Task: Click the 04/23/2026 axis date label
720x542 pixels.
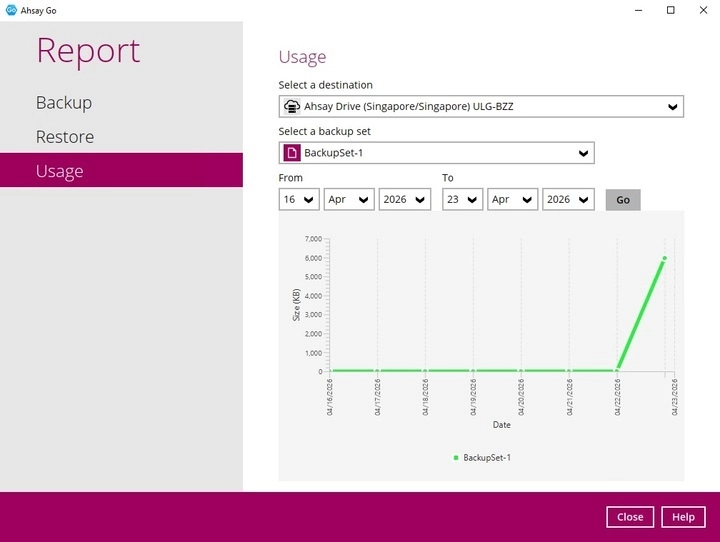Action: click(x=675, y=397)
